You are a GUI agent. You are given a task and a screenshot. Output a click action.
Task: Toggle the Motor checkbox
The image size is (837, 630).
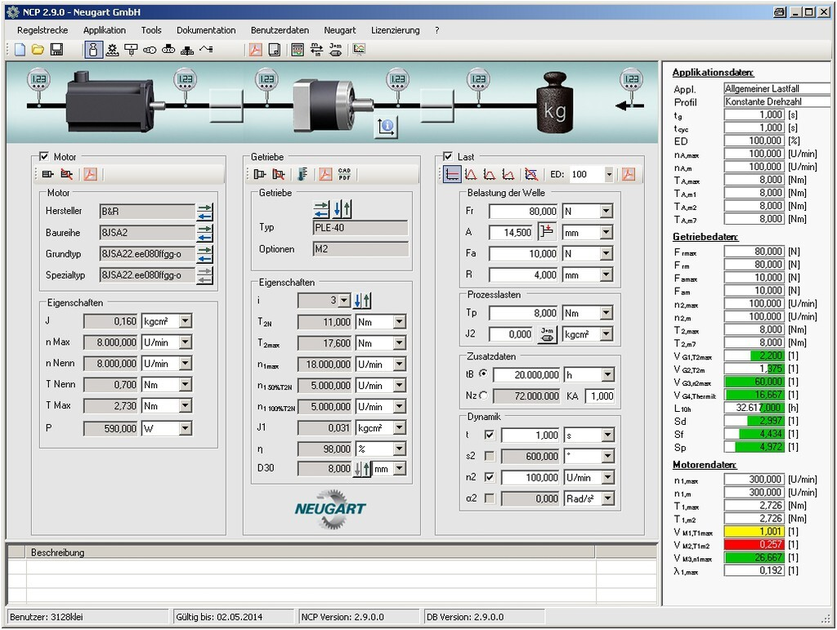tap(44, 156)
